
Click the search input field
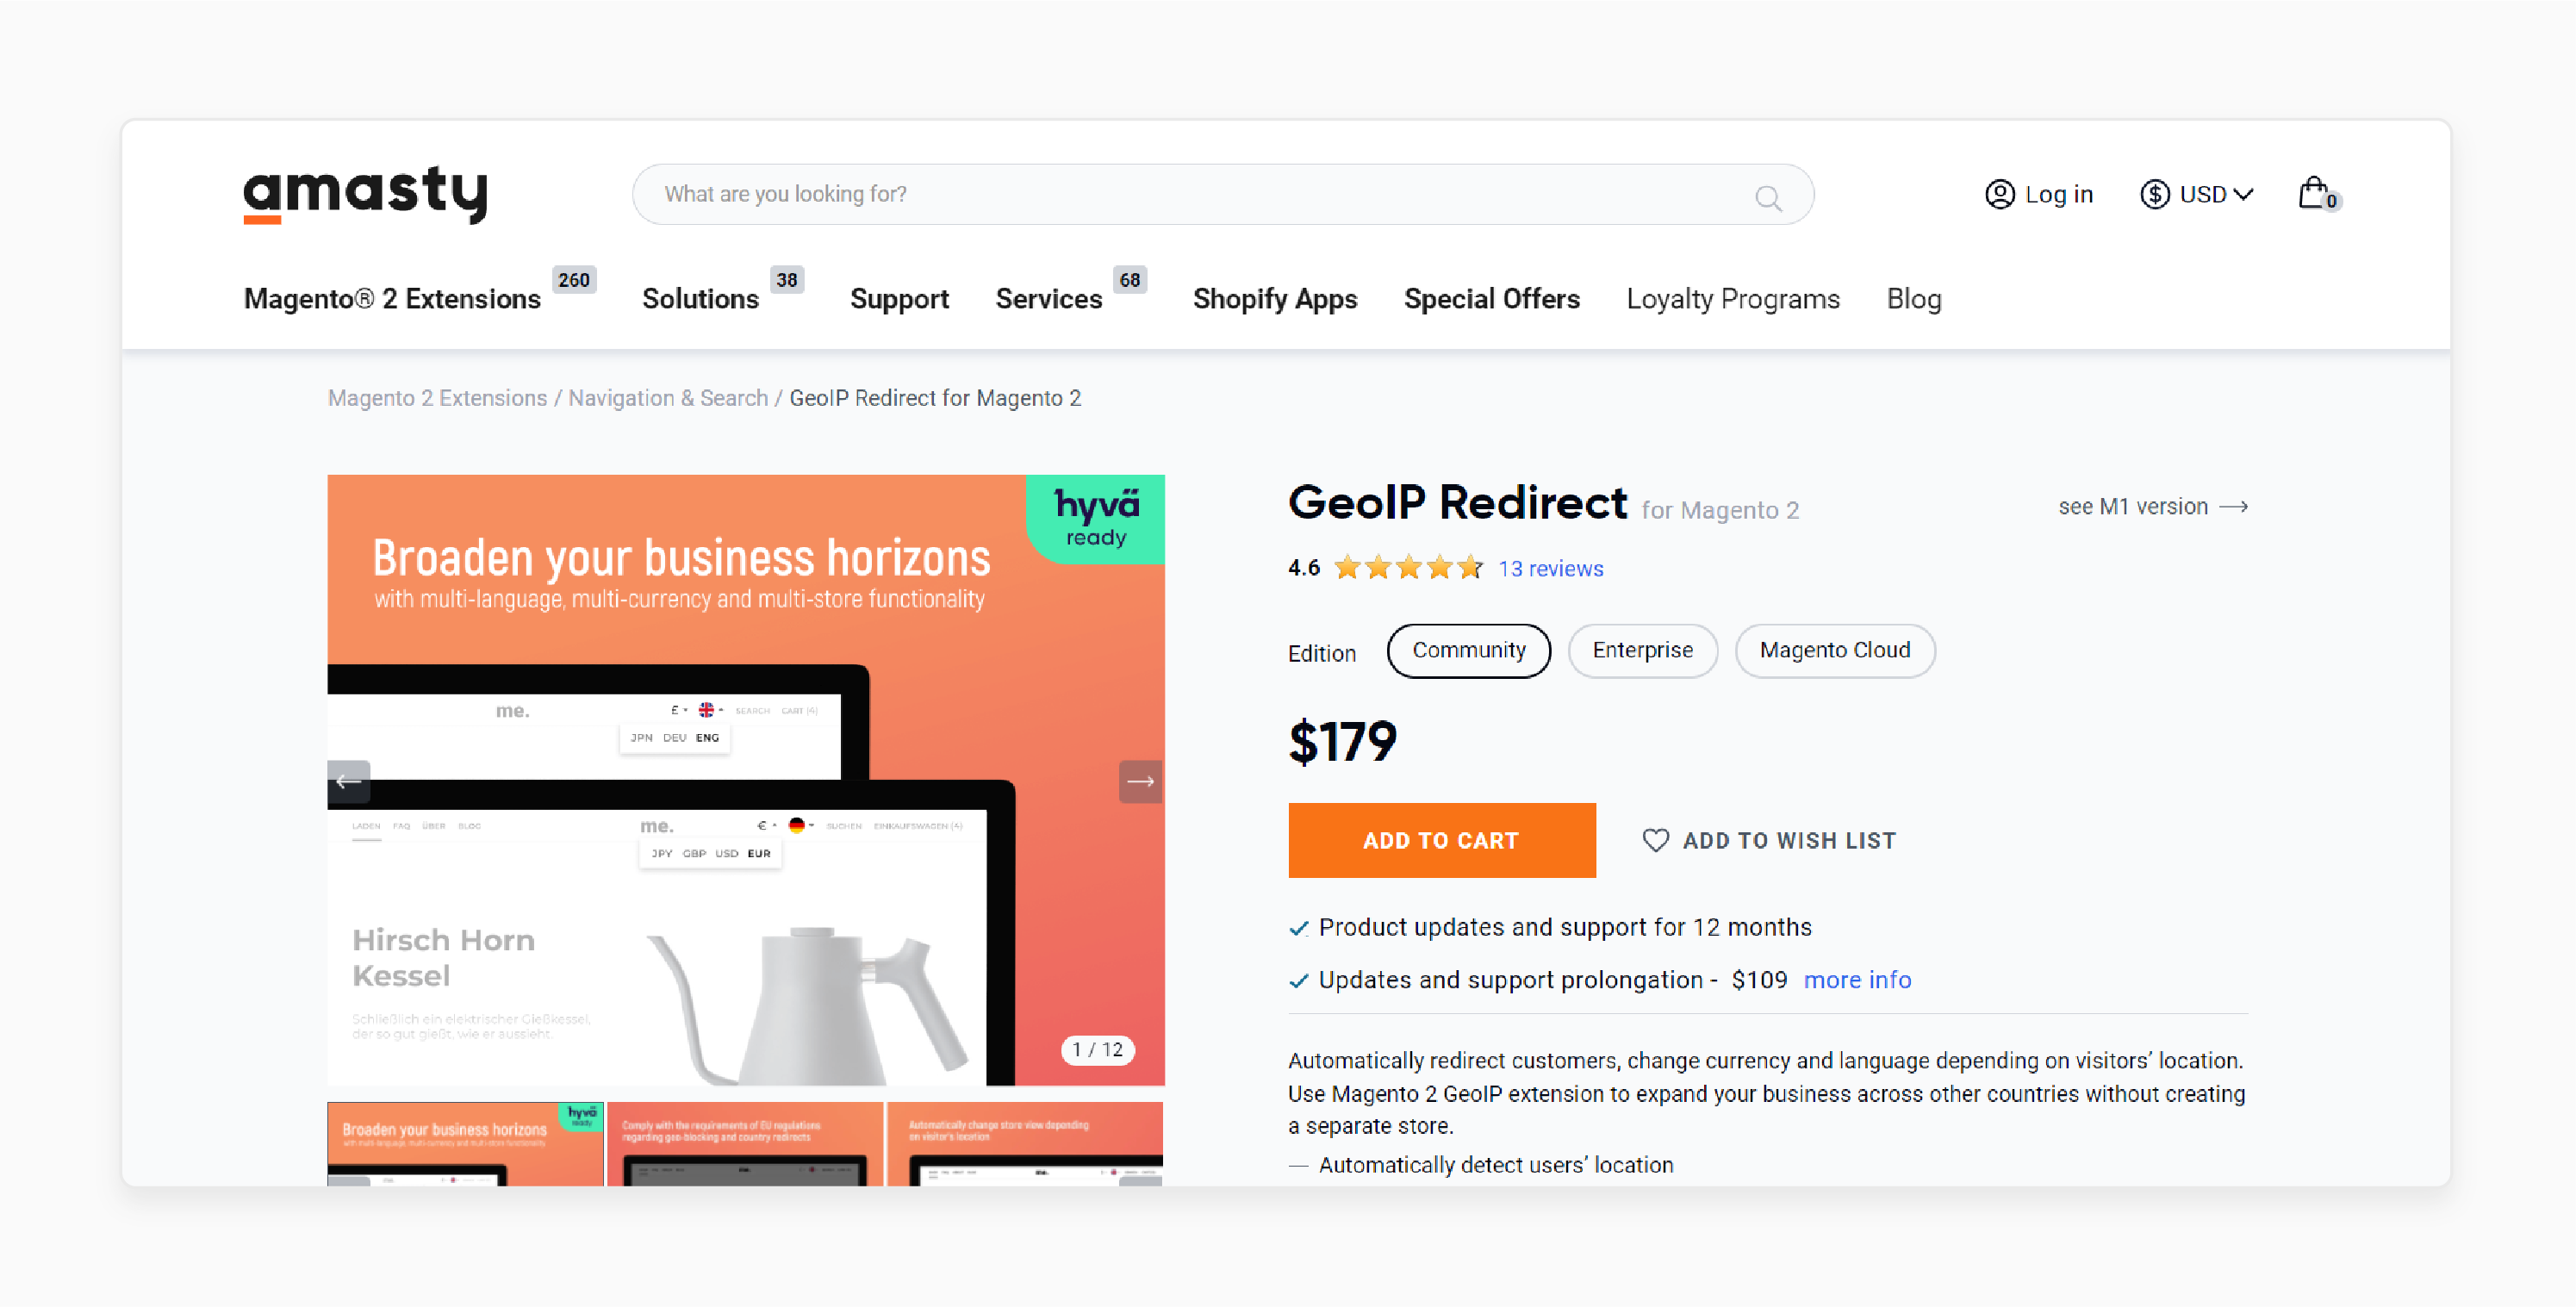1222,195
